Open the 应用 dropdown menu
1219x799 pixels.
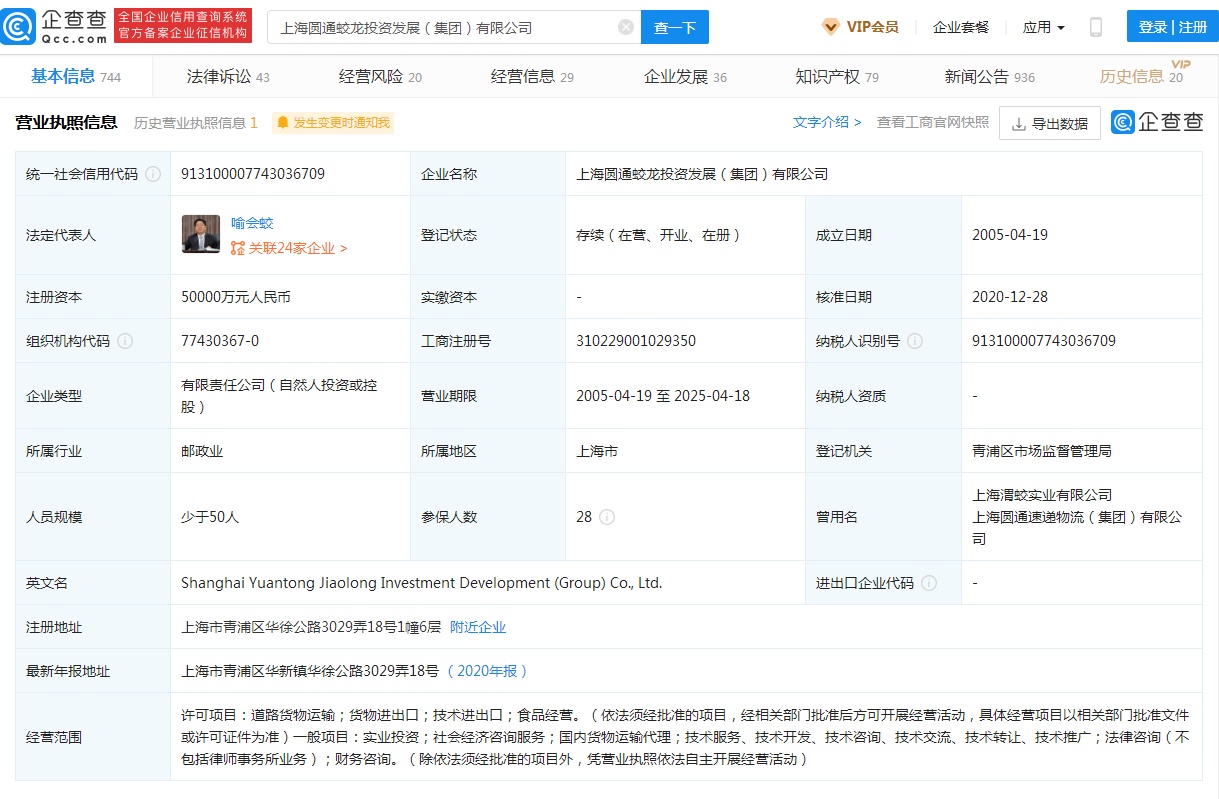coord(1043,27)
